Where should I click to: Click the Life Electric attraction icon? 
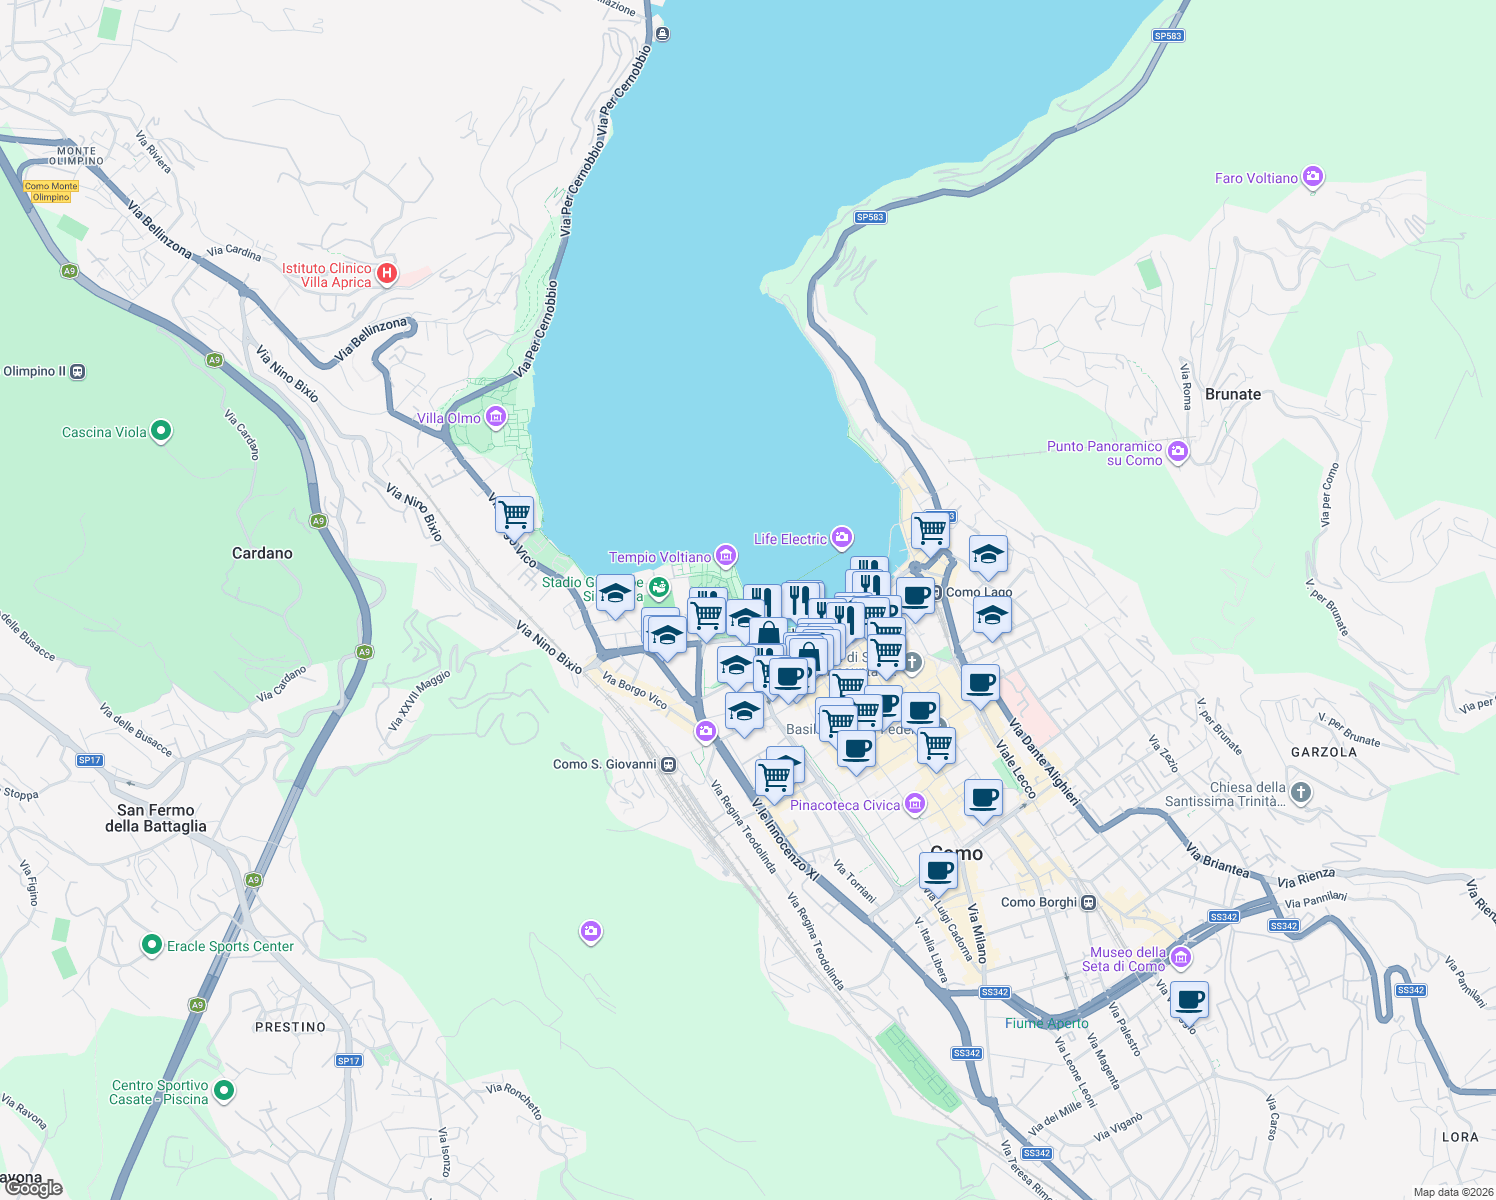click(841, 538)
